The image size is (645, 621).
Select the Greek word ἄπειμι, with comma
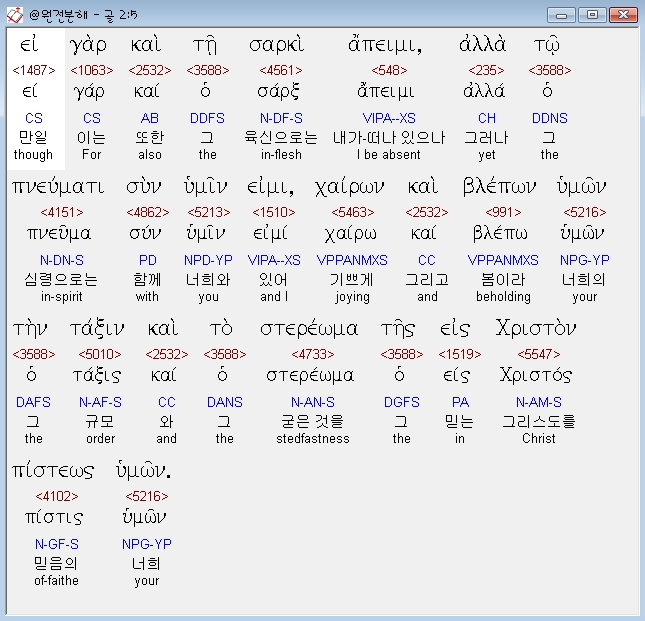385,44
